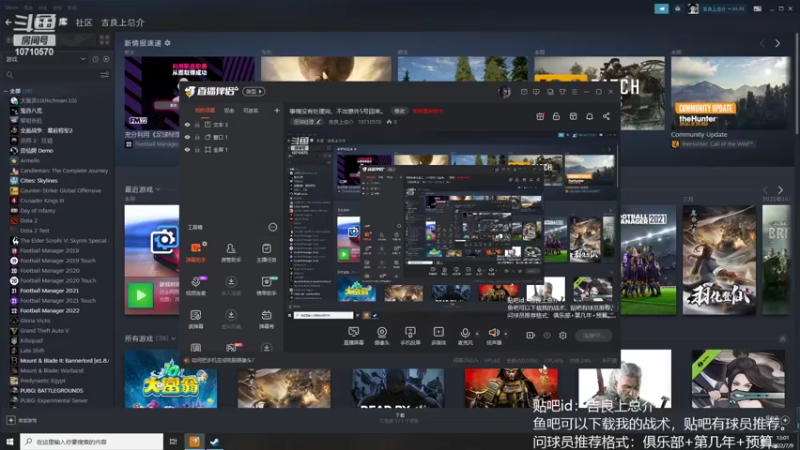Open the mail icon in streaming title bar

524,92
